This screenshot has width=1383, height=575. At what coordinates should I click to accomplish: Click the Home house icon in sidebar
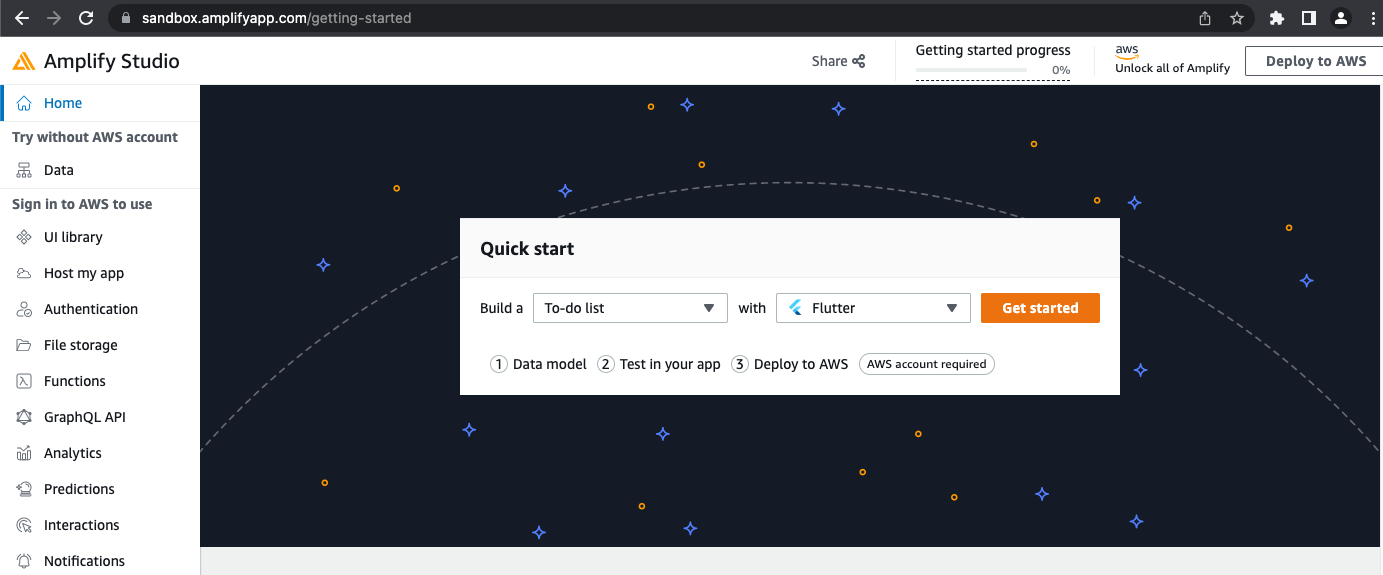coord(24,103)
